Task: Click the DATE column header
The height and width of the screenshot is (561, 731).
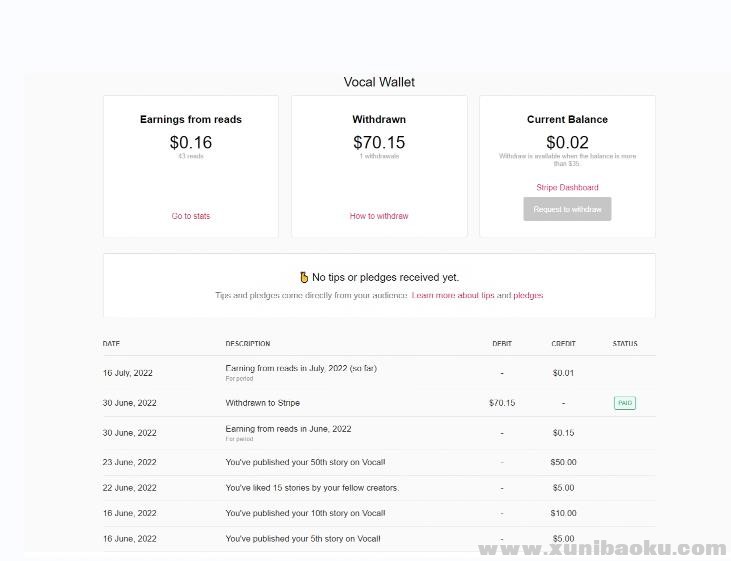Action: click(111, 344)
